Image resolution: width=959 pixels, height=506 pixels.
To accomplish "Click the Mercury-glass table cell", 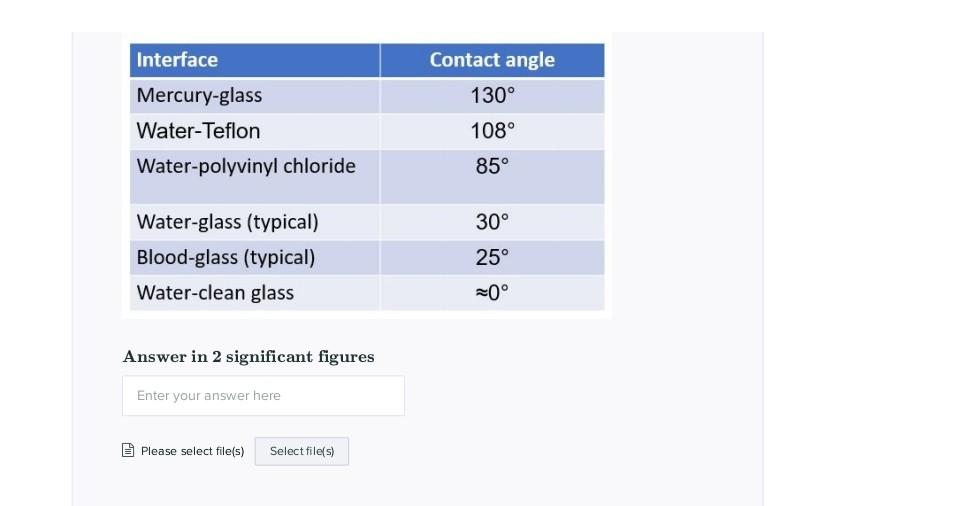I will [x=254, y=95].
